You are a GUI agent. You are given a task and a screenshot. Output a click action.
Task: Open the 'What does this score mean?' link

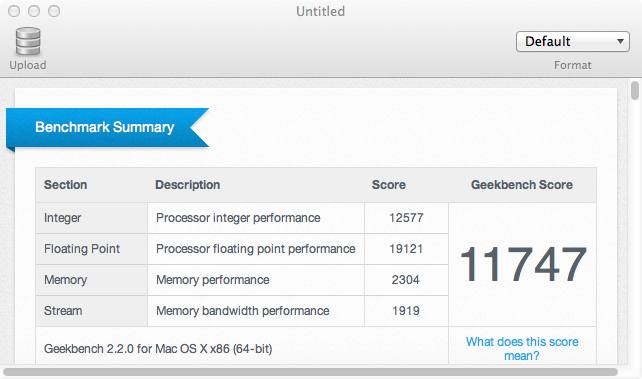[522, 348]
